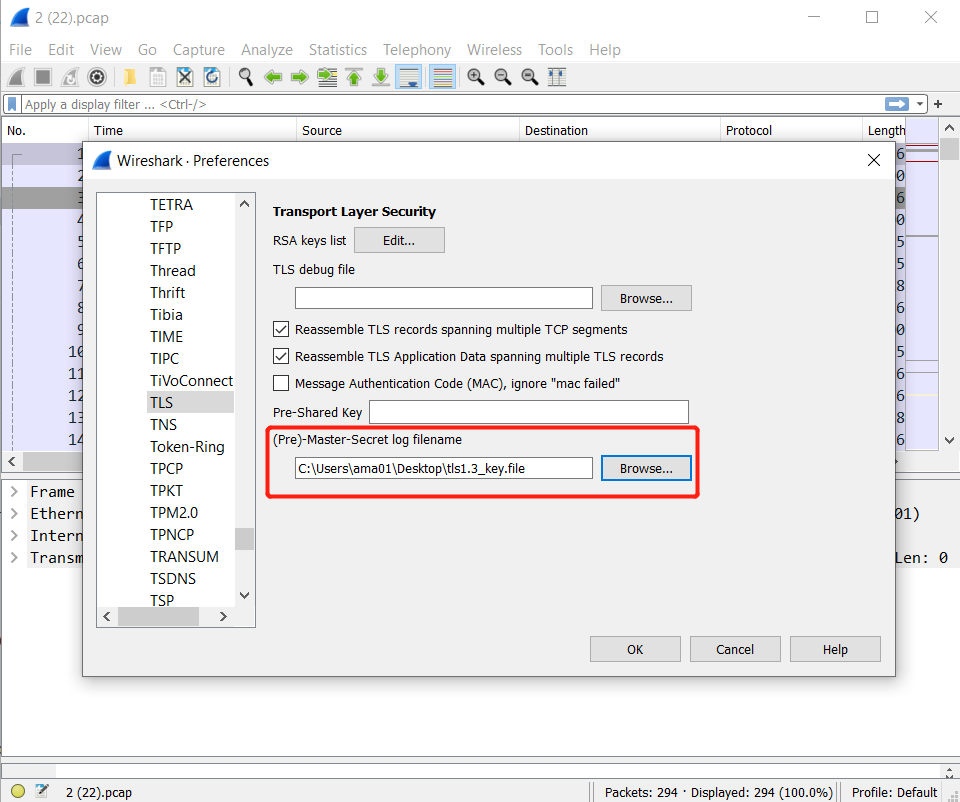Click the reload capture file icon
960x802 pixels.
coord(211,77)
